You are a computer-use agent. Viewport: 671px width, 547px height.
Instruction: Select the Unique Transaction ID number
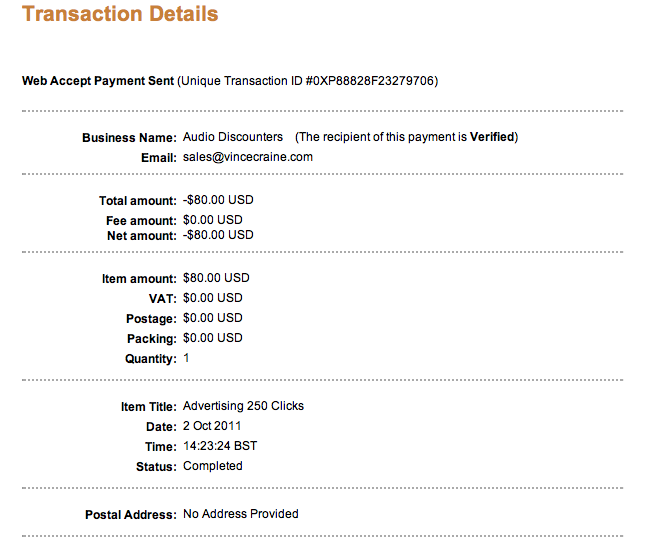coord(370,81)
